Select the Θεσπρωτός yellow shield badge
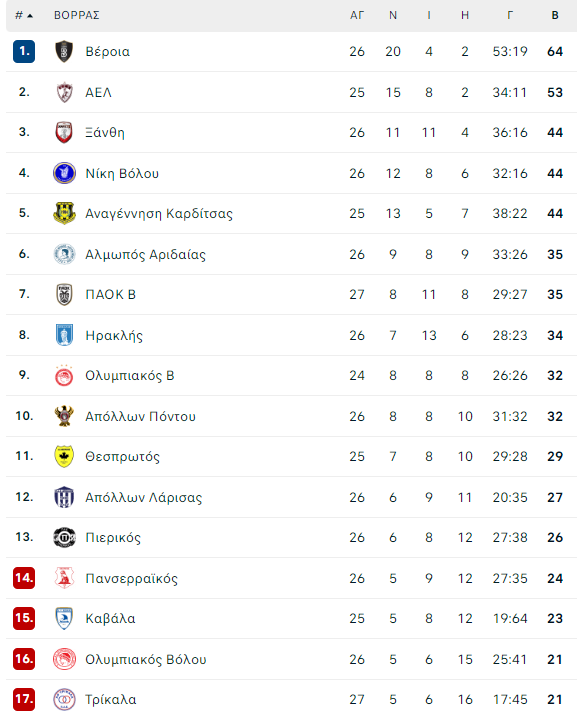Image resolution: width=577 pixels, height=719 pixels. click(64, 456)
